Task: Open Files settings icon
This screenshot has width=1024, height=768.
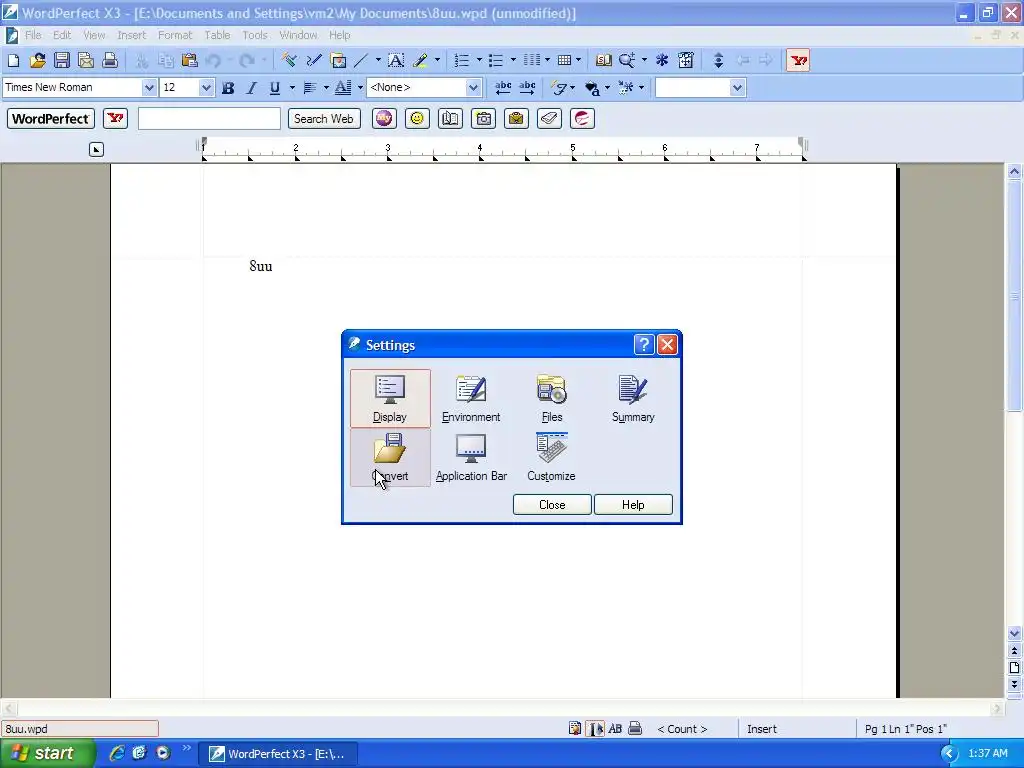Action: click(x=552, y=398)
